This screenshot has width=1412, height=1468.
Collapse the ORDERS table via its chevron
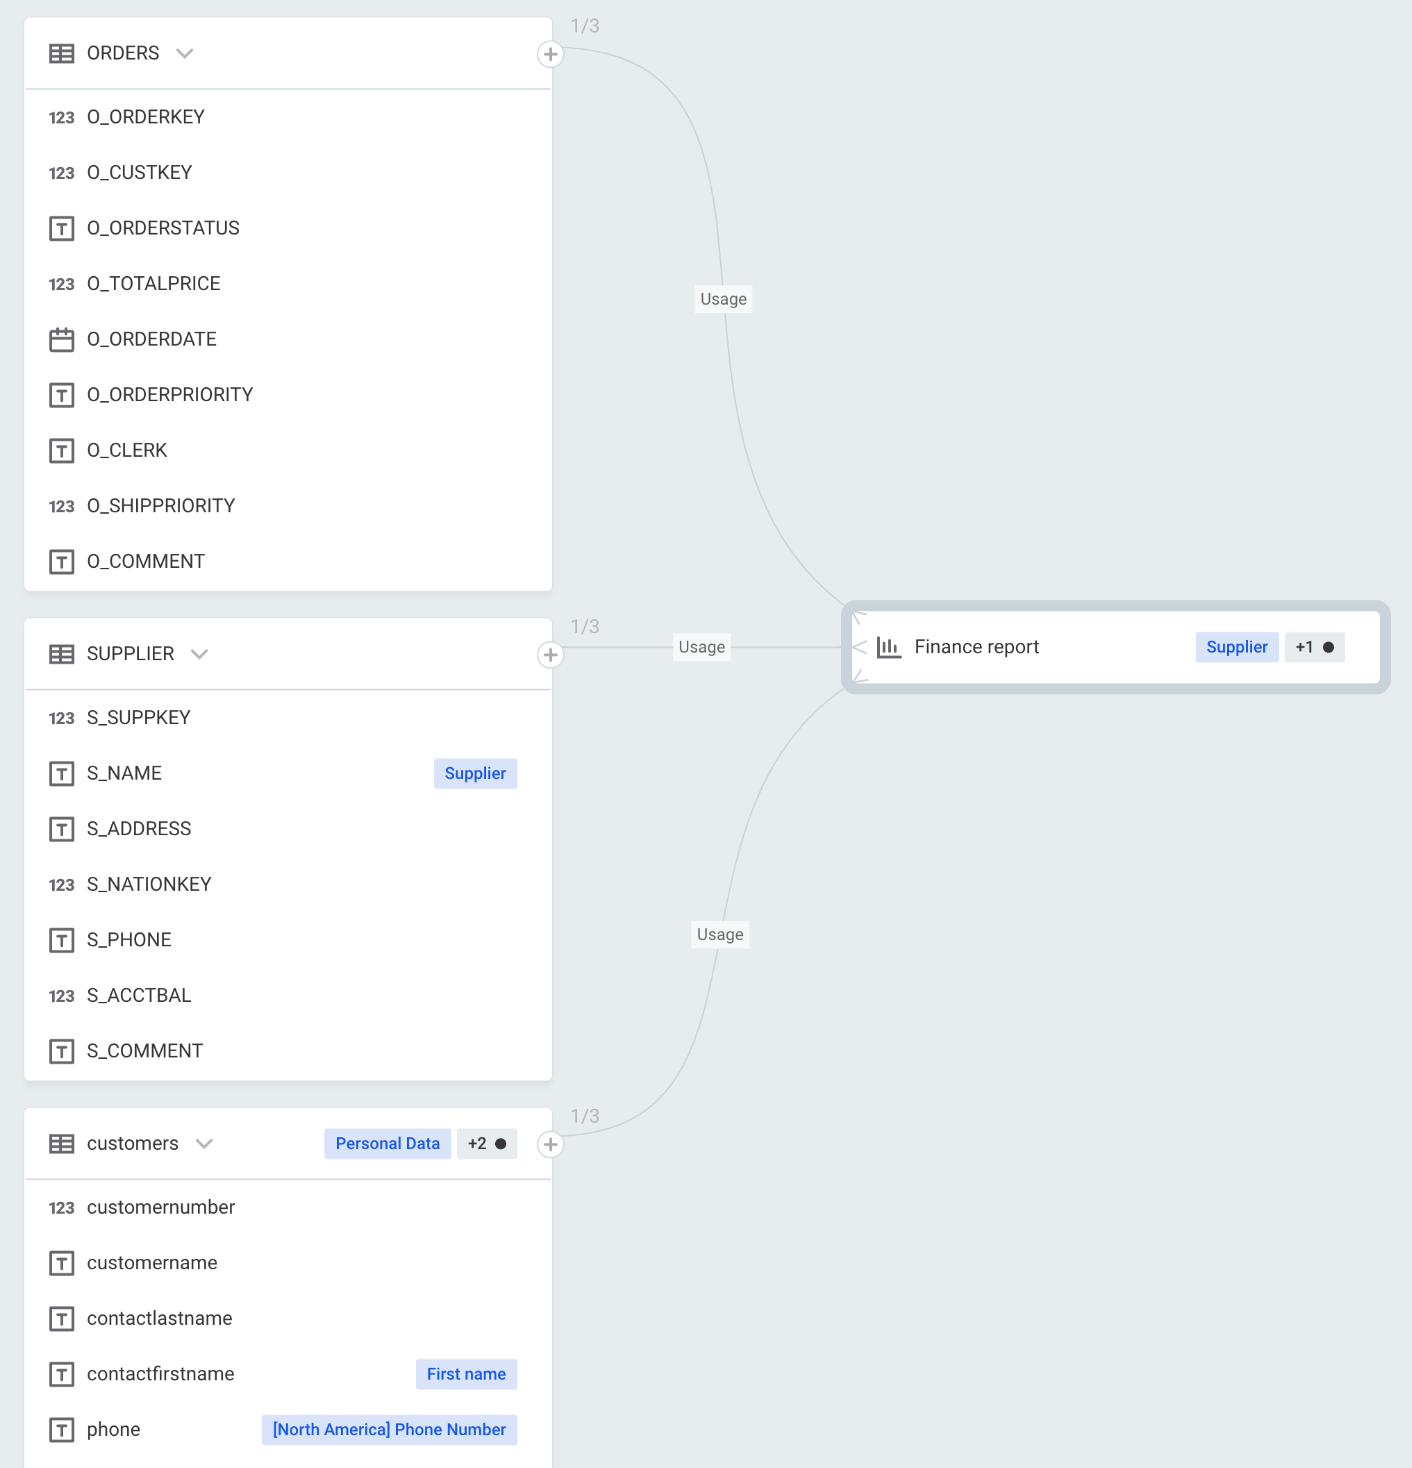[x=185, y=53]
